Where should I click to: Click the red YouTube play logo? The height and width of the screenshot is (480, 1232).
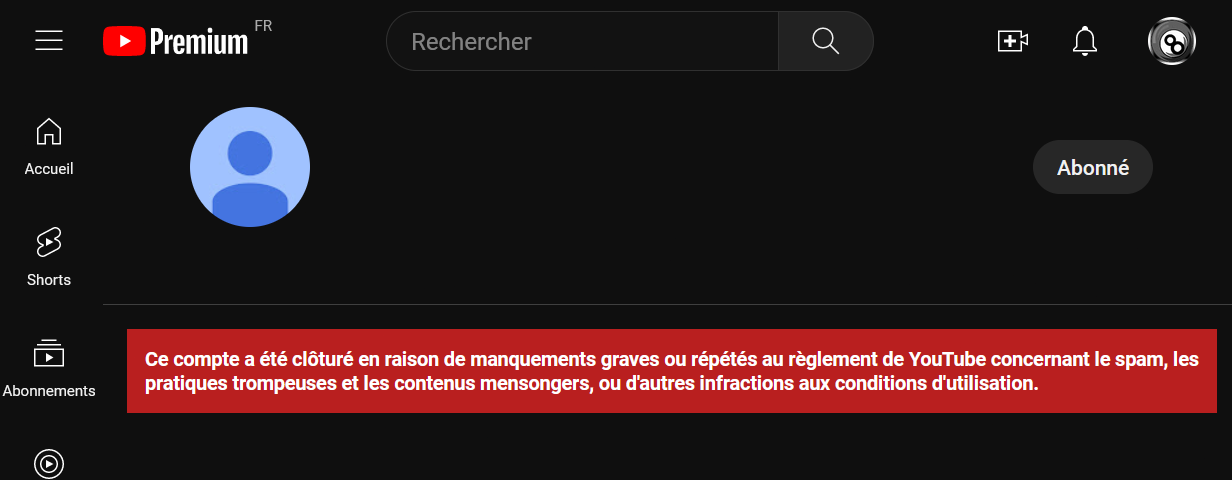(124, 41)
